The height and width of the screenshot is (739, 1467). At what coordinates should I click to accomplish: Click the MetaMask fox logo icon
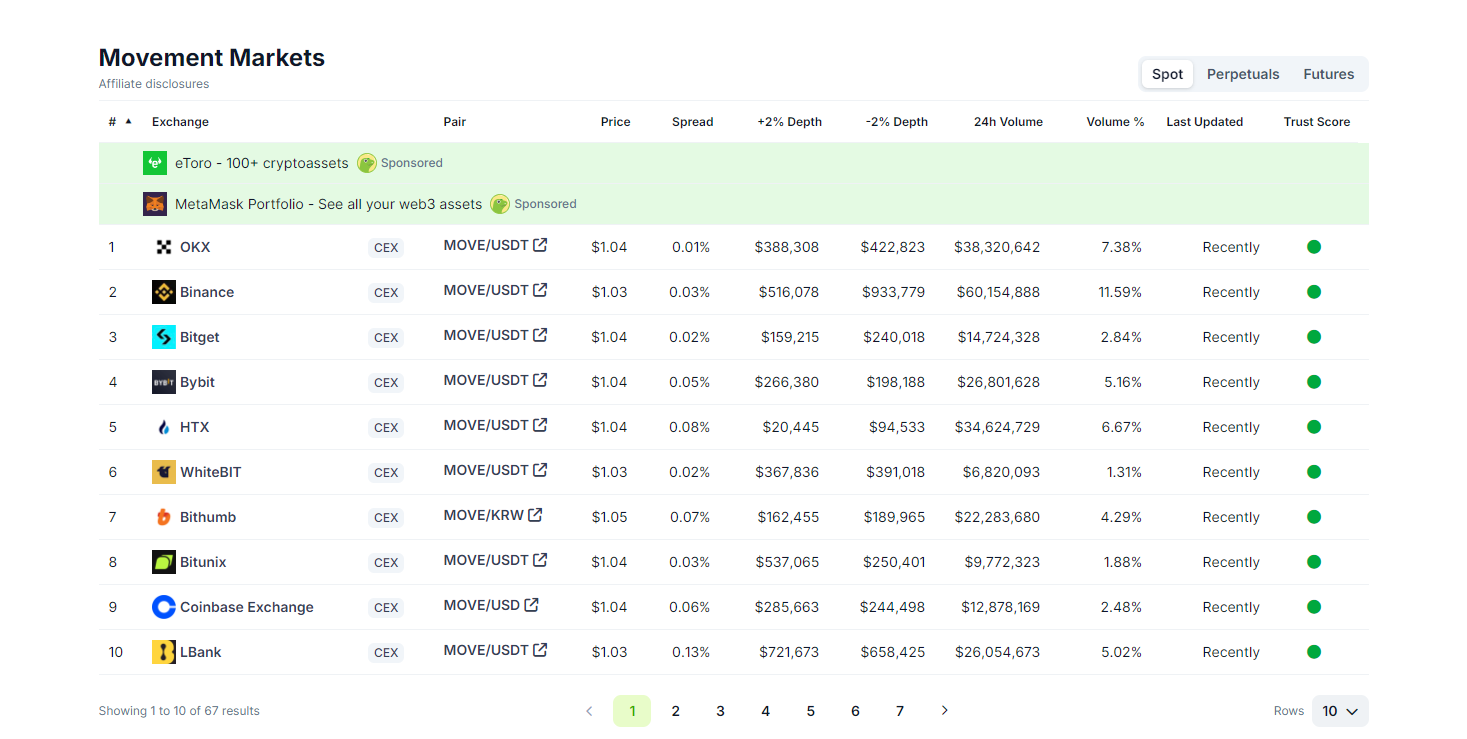155,204
